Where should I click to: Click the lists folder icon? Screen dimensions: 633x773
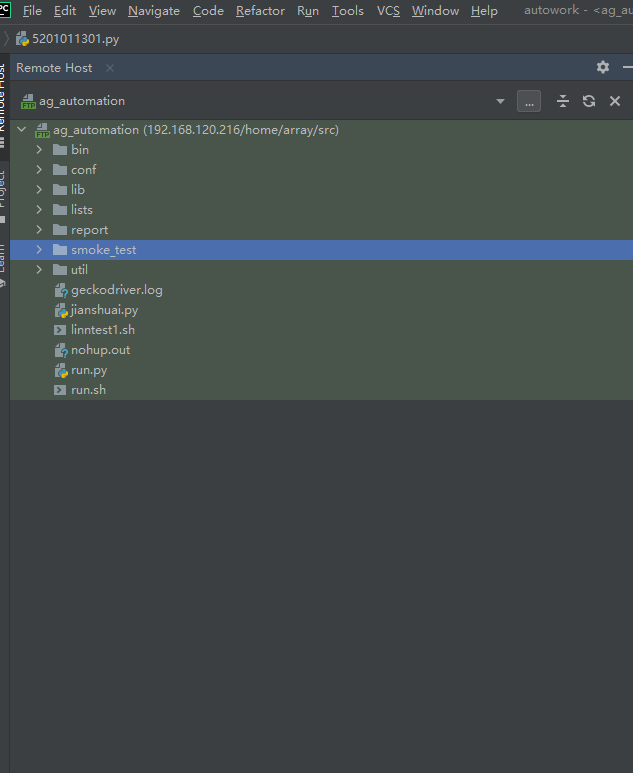[x=60, y=210]
